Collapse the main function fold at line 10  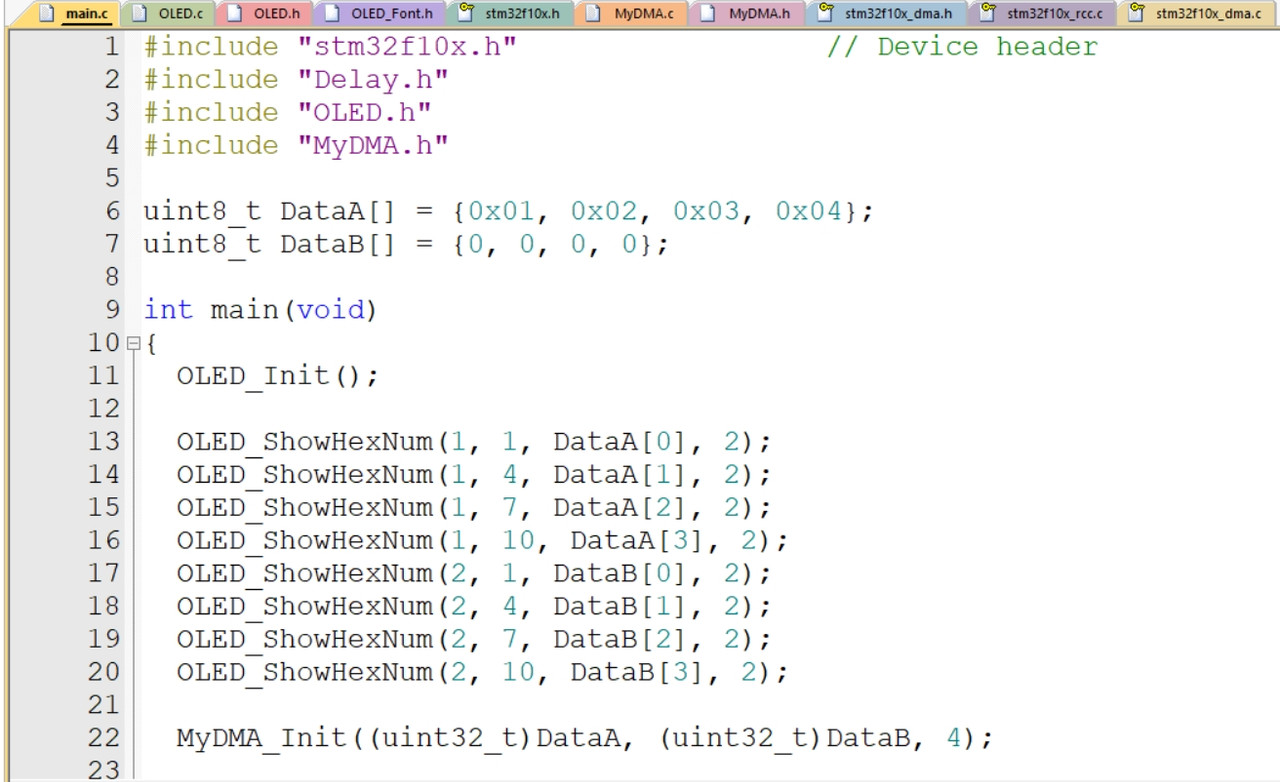pyautogui.click(x=134, y=344)
